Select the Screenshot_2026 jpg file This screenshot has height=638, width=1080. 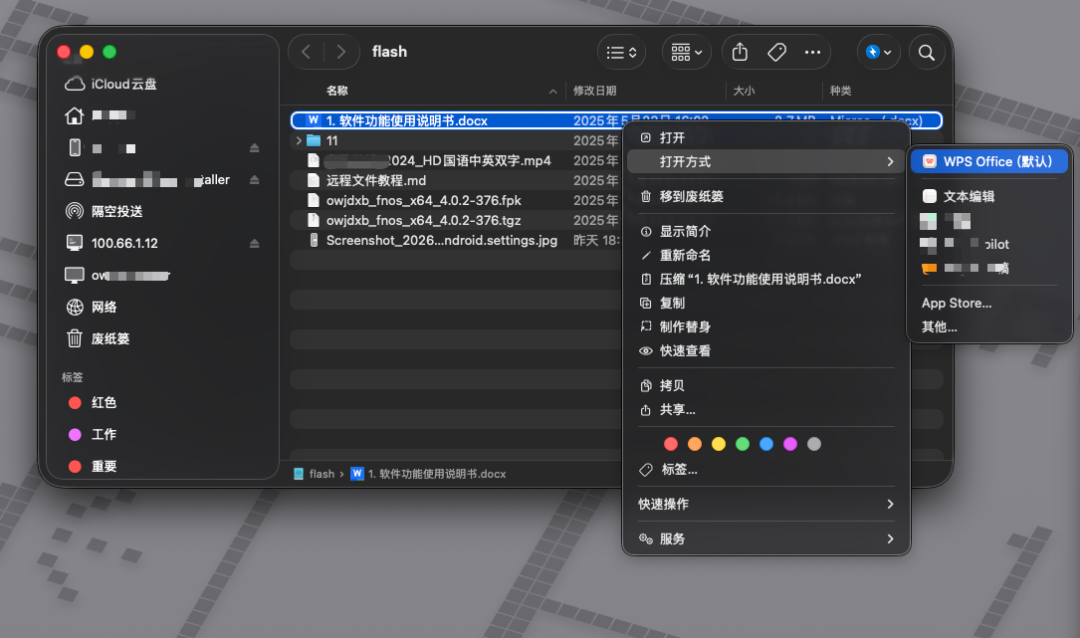pyautogui.click(x=442, y=240)
